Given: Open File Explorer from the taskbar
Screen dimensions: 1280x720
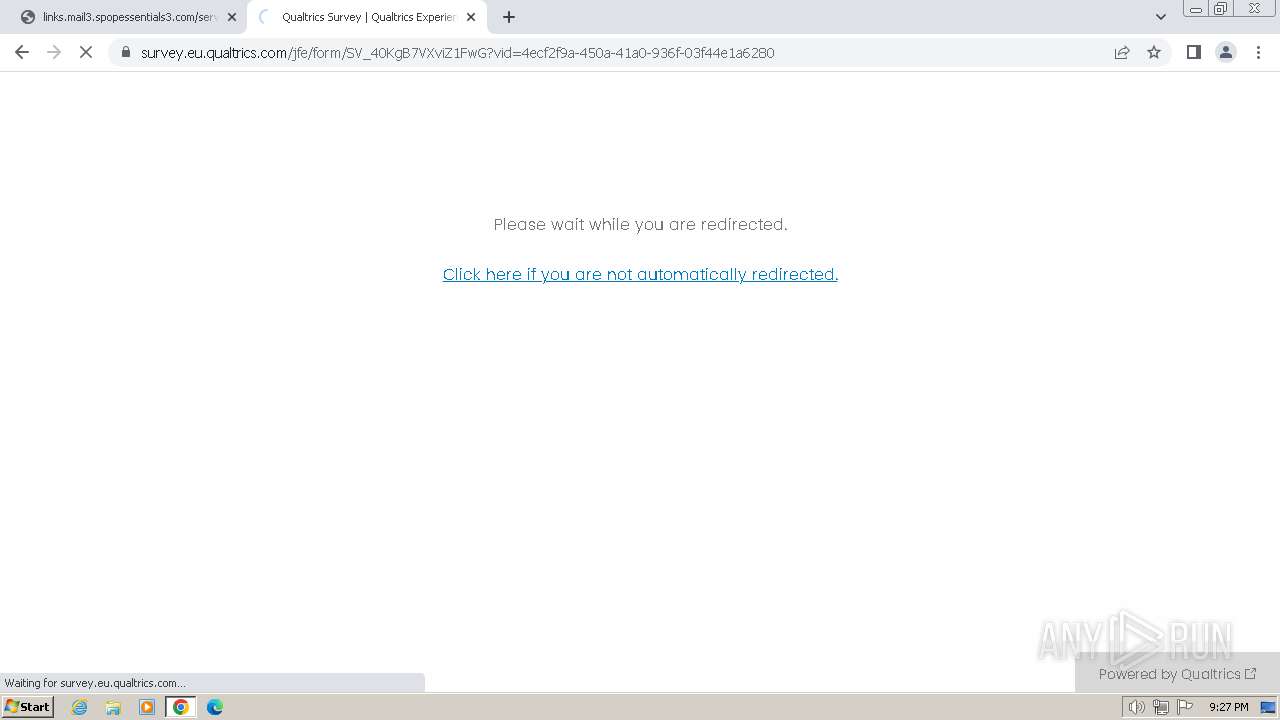Looking at the screenshot, I should pos(113,707).
